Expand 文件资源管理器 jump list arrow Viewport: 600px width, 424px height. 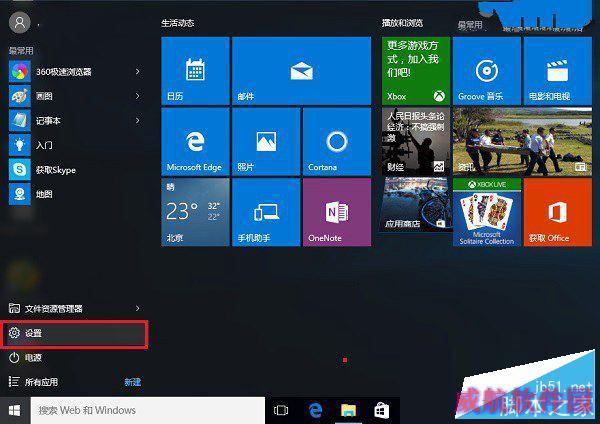point(138,308)
